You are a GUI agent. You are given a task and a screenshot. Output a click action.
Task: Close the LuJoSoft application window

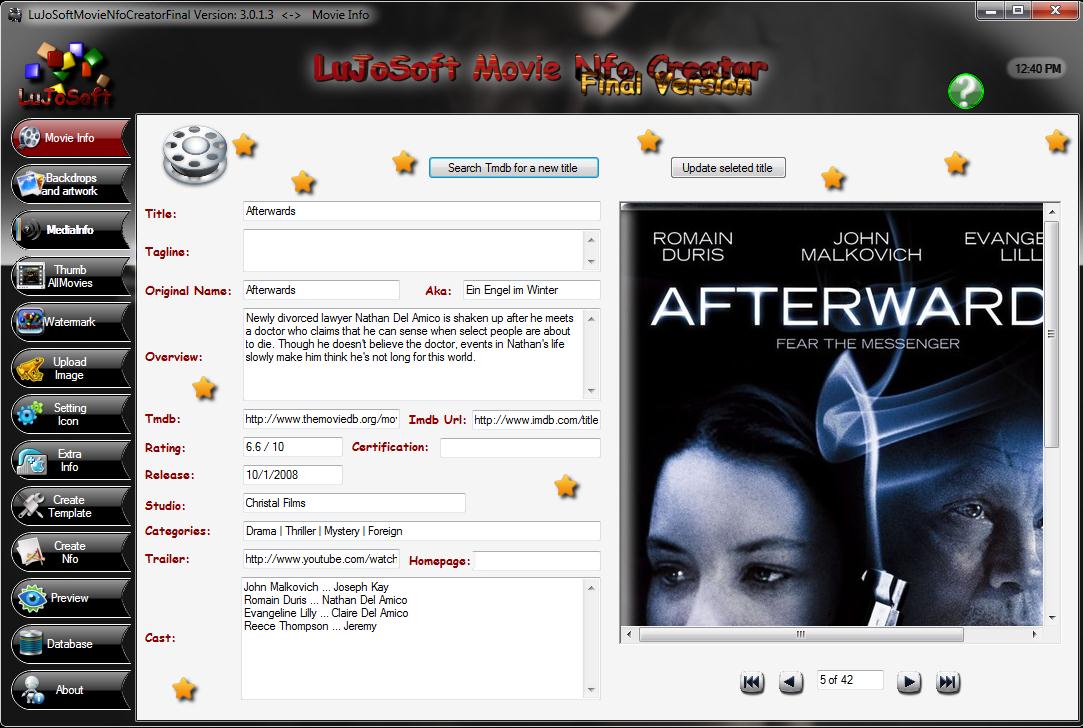click(1055, 10)
